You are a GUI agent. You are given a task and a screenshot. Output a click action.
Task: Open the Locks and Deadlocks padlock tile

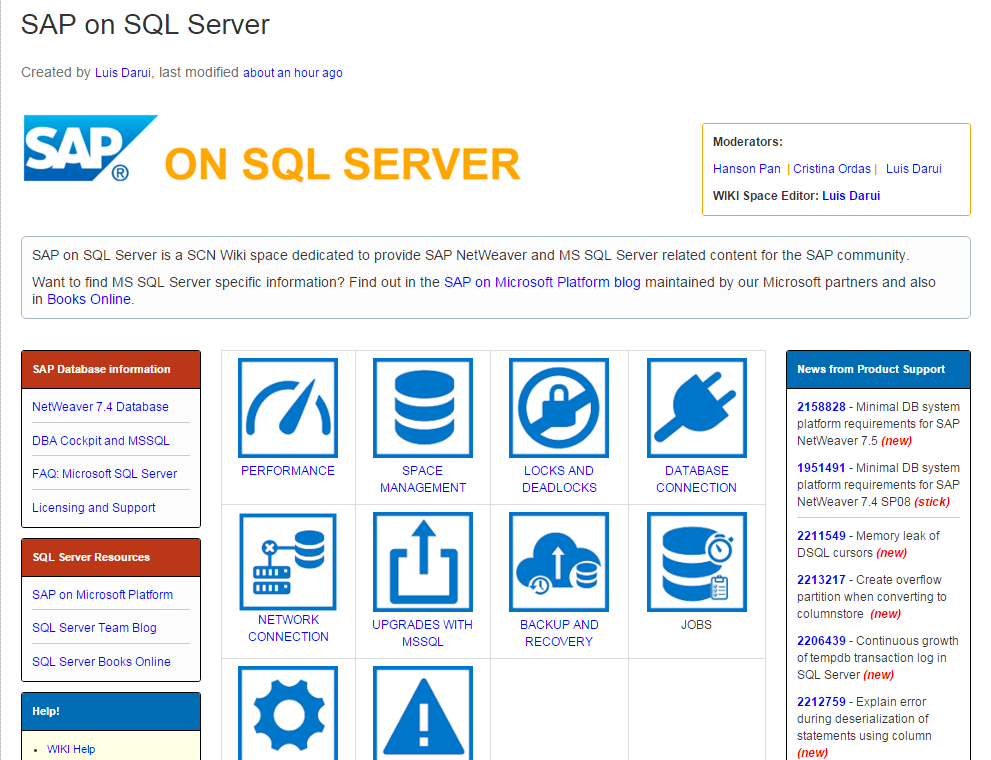(x=558, y=408)
